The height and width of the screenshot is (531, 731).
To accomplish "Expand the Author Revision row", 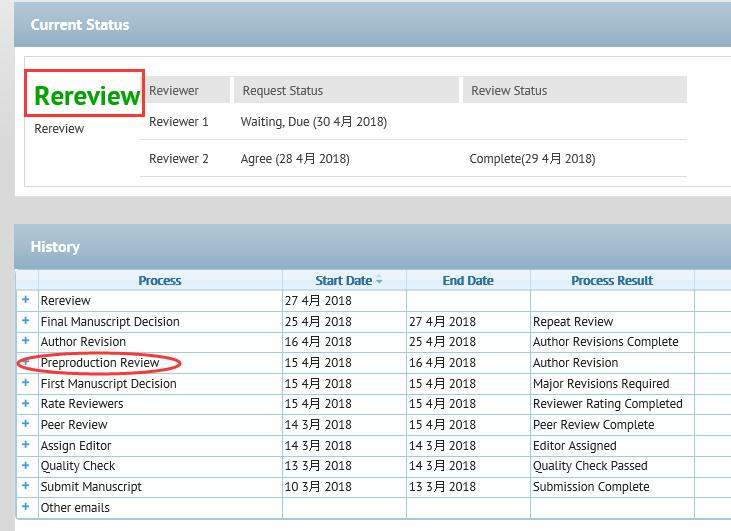I will (26, 342).
